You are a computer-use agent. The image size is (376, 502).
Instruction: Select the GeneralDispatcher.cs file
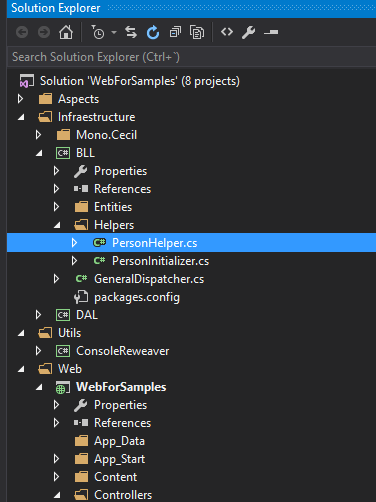[149, 279]
